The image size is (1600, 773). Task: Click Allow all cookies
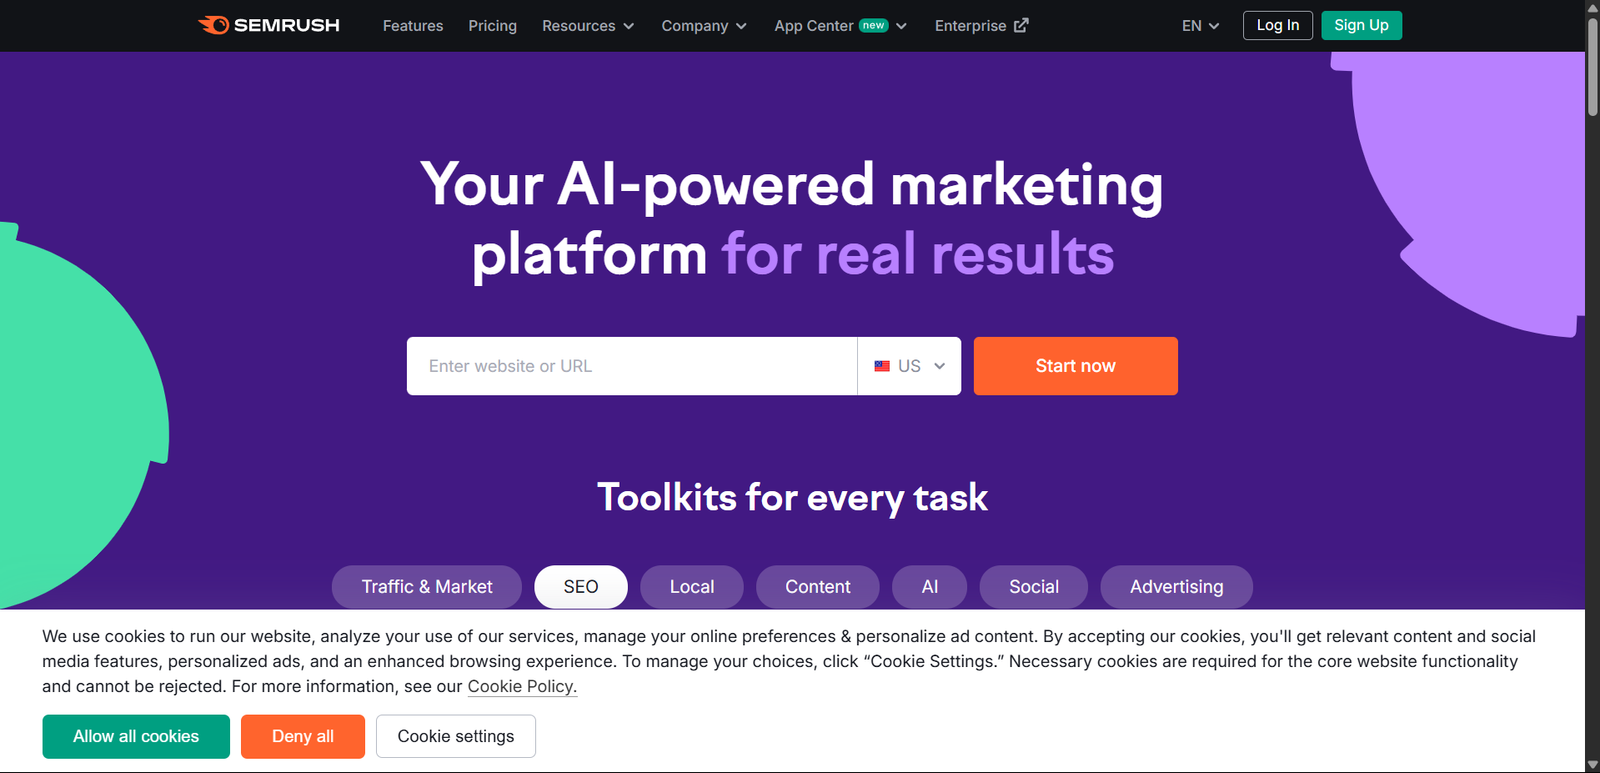click(135, 736)
